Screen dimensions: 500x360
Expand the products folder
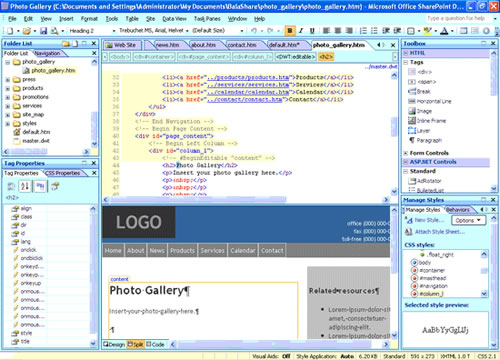(x=7, y=89)
